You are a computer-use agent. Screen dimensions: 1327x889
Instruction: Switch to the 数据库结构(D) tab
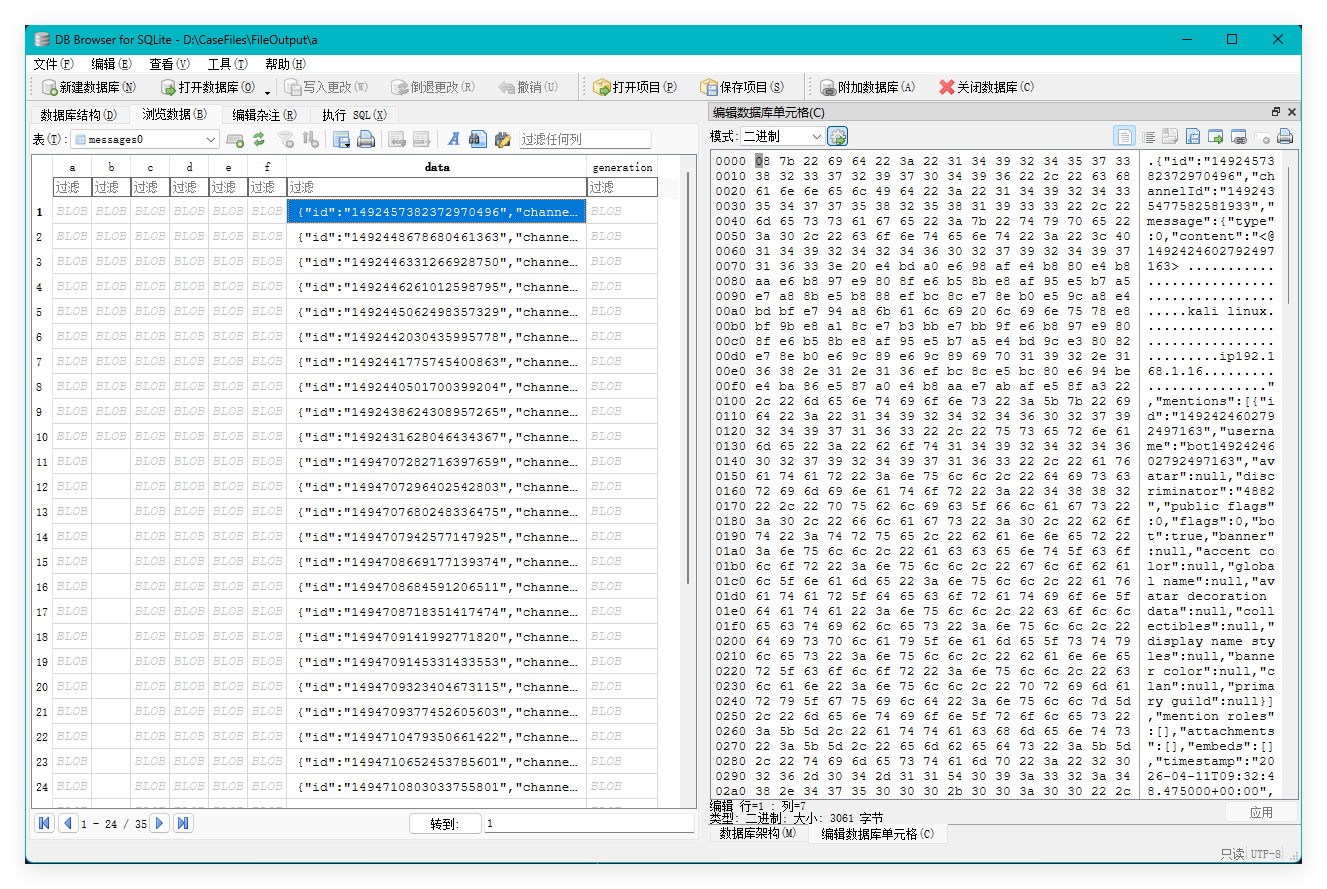tap(78, 115)
